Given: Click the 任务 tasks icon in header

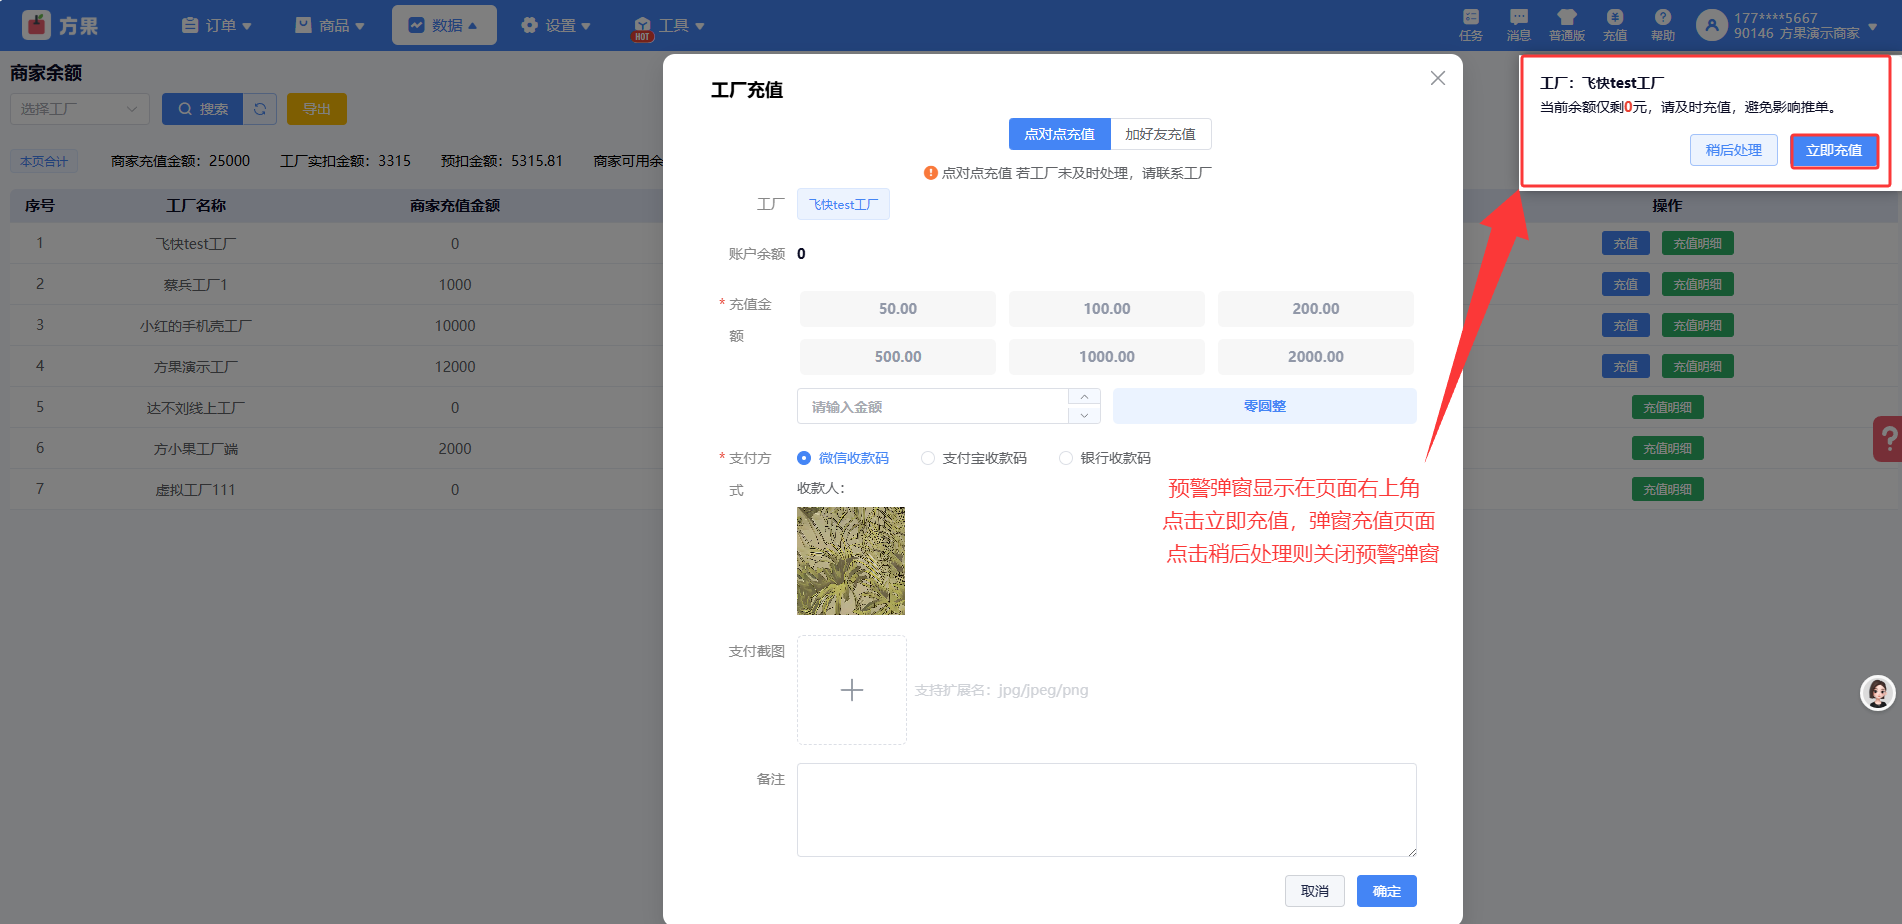Looking at the screenshot, I should click(1470, 24).
